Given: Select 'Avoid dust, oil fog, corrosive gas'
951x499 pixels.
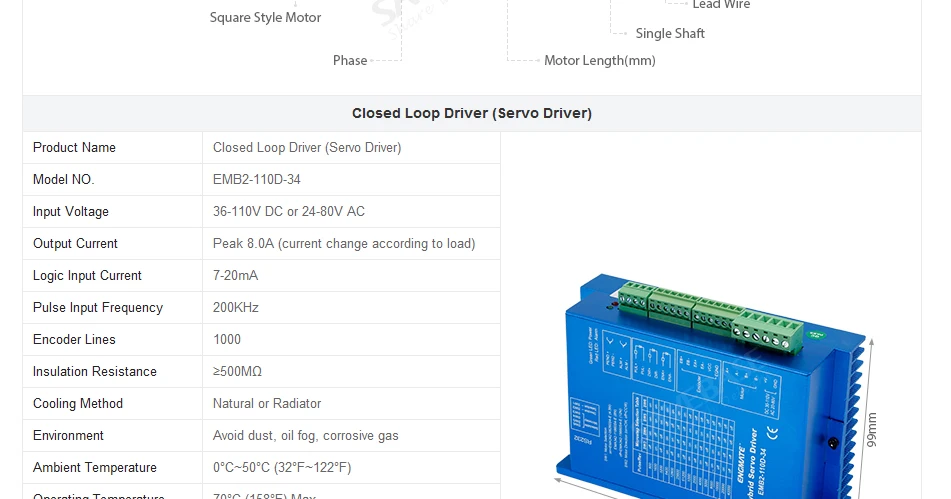Looking at the screenshot, I should pos(306,436).
